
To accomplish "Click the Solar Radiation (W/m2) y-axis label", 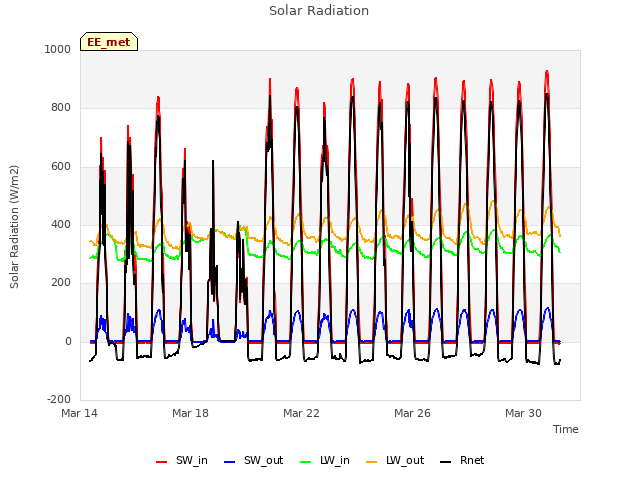I will tap(14, 227).
